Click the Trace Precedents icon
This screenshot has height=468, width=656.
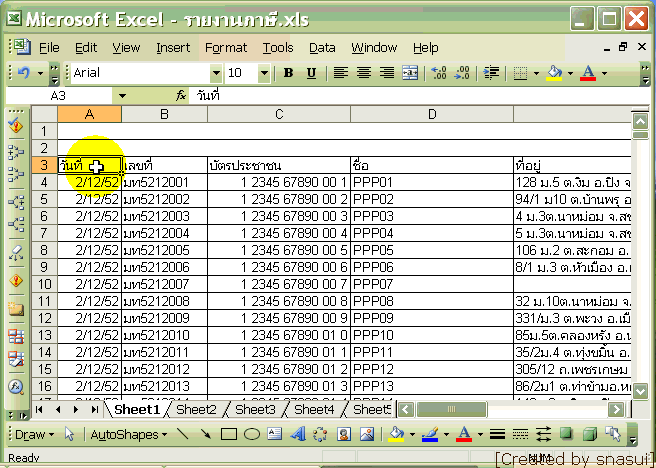[x=16, y=152]
